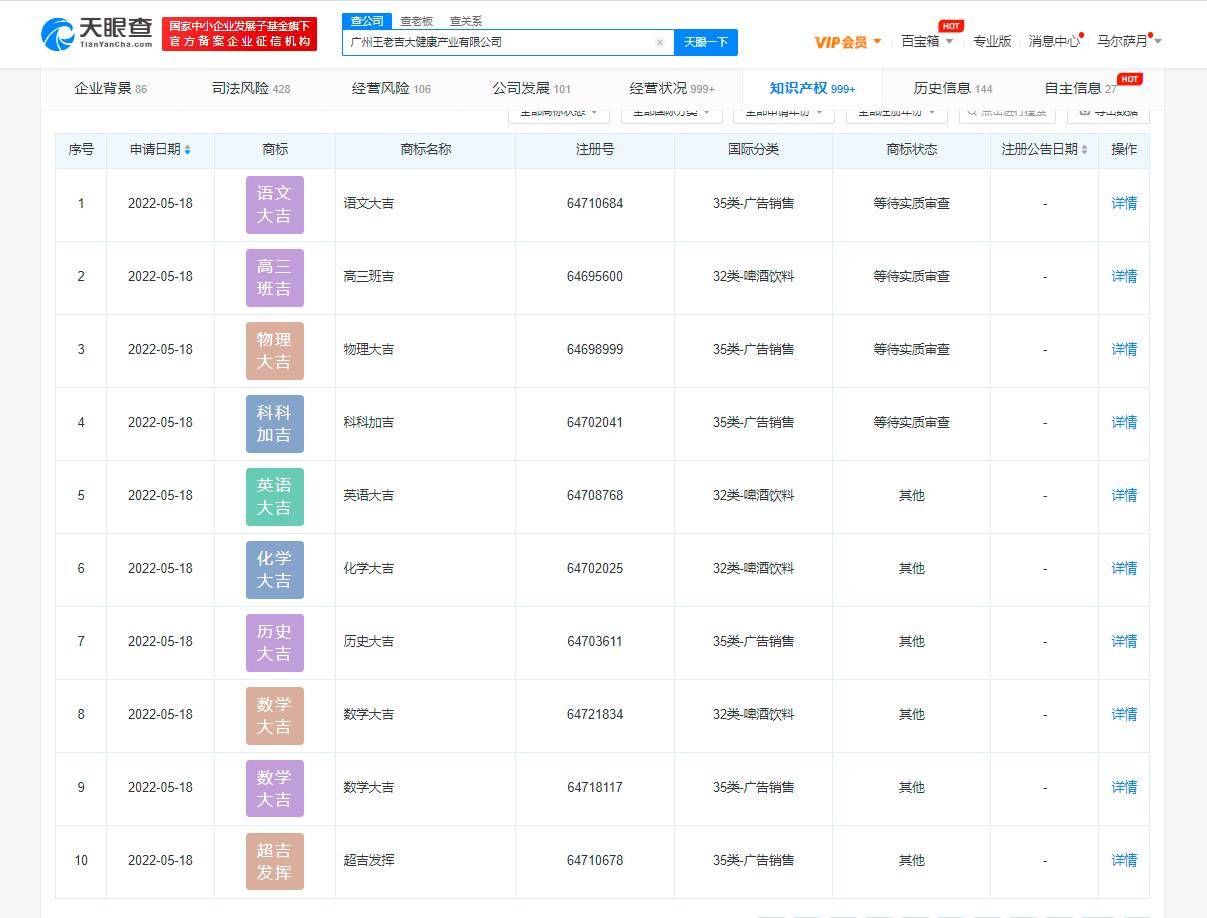
Task: Click the 语文大吉 trademark thumbnail
Action: pyautogui.click(x=274, y=203)
